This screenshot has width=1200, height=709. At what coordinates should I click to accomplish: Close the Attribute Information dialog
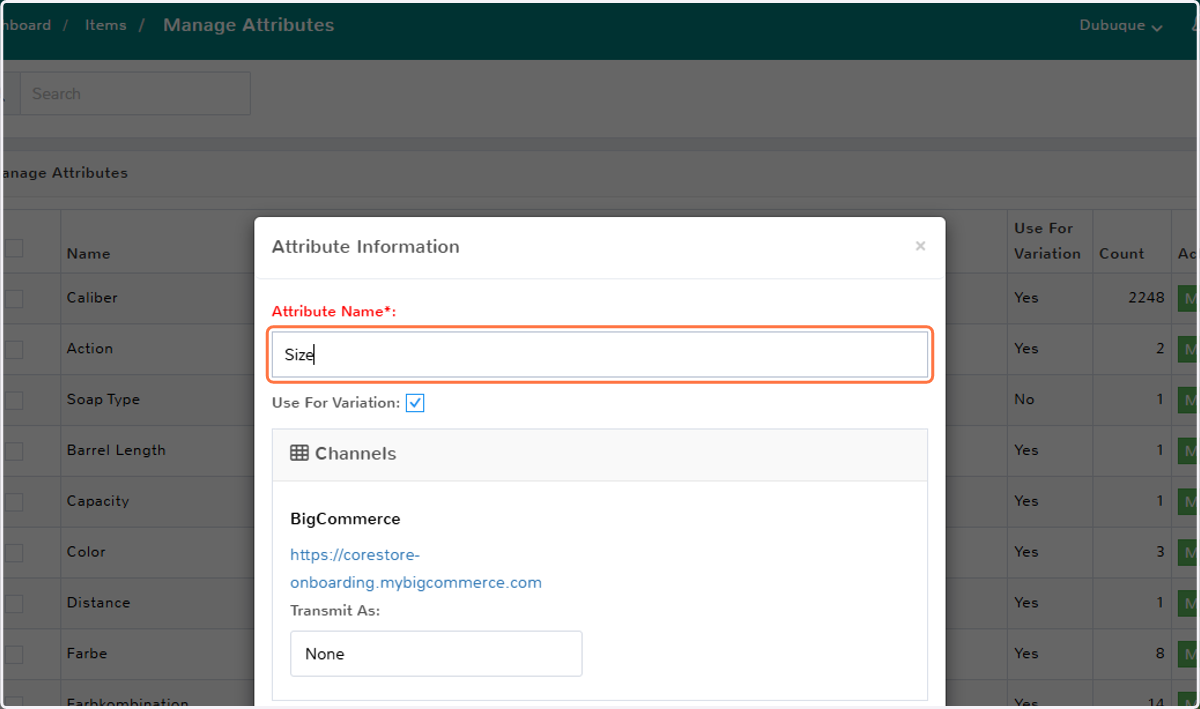point(920,246)
